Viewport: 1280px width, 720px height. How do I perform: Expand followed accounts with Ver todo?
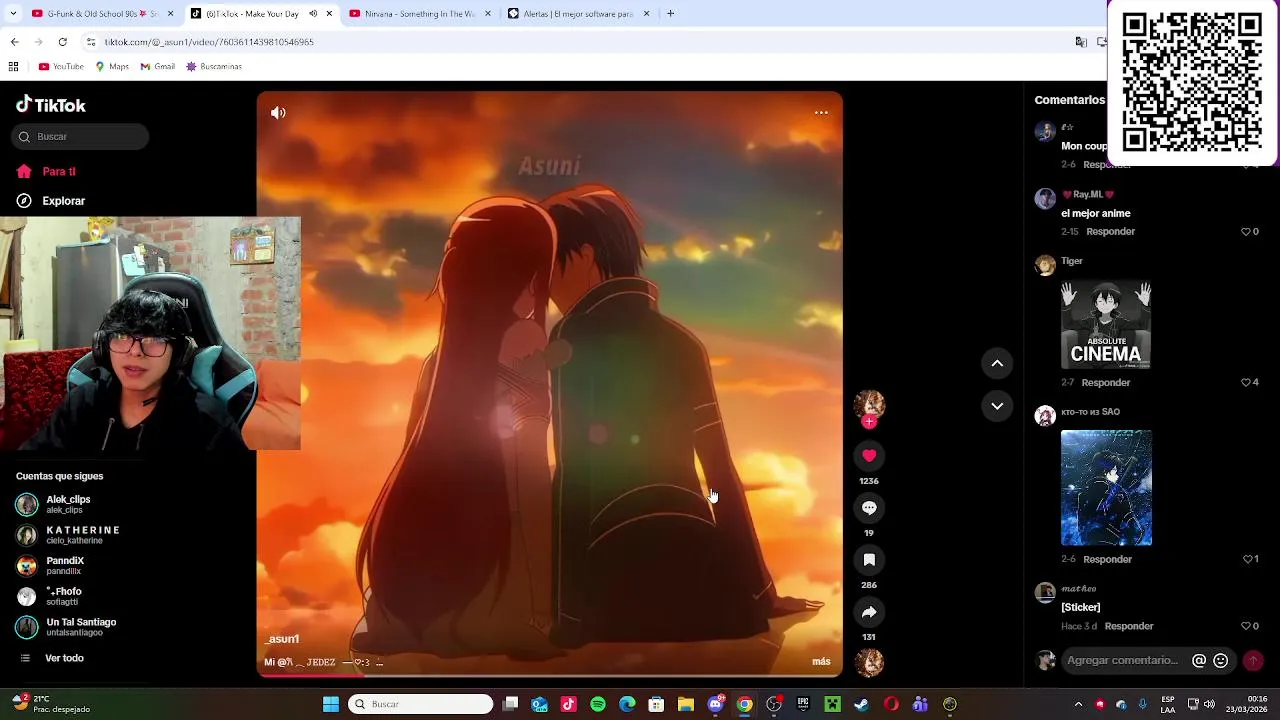(x=64, y=658)
